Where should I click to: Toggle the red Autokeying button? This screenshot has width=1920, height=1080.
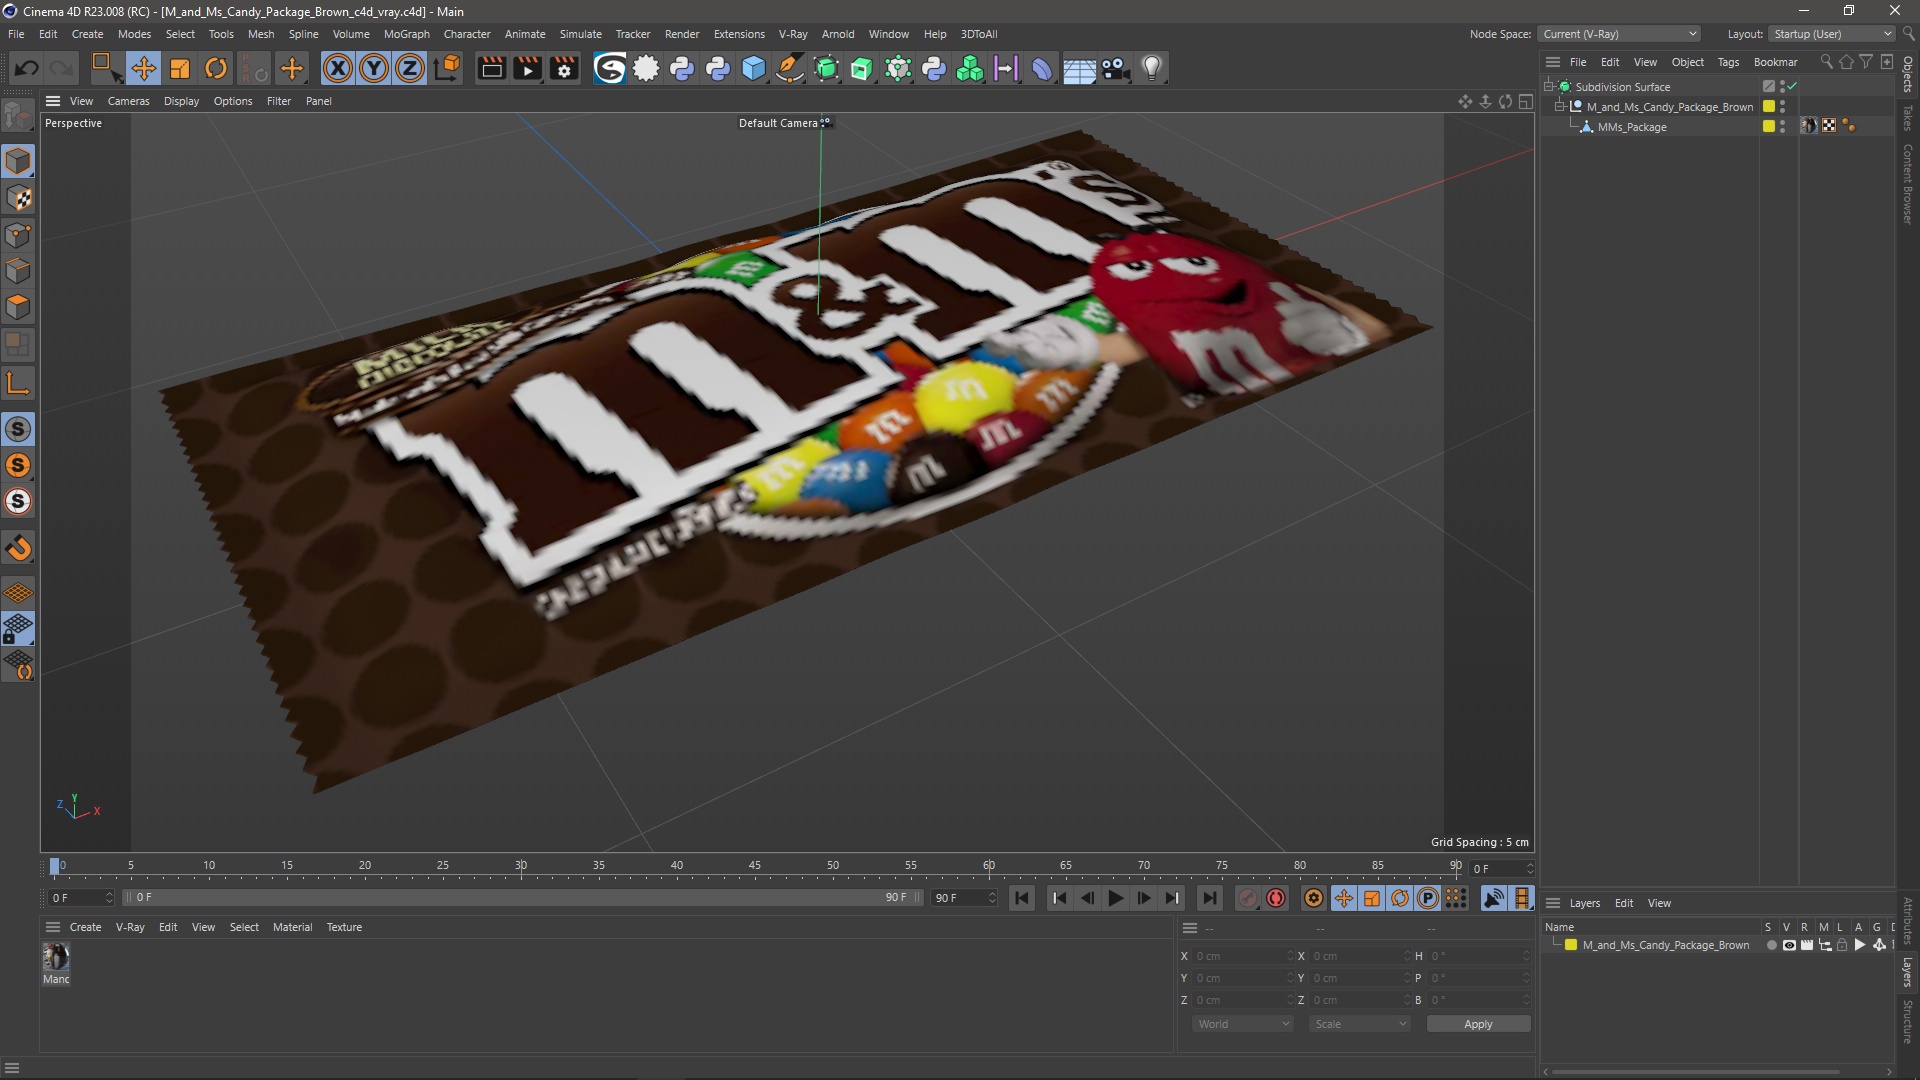click(1276, 898)
